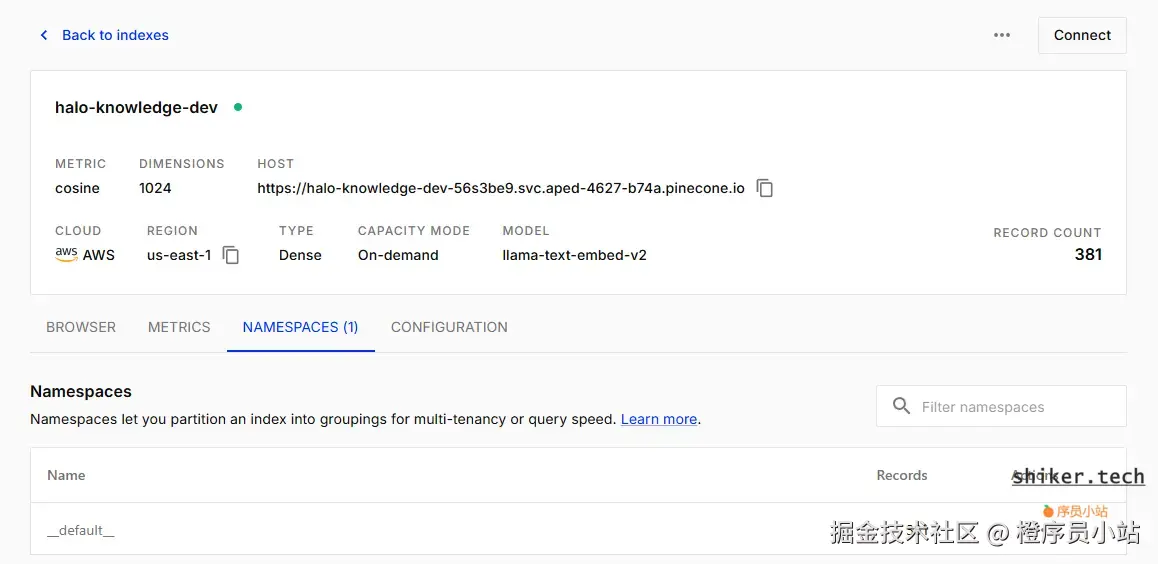Click the Name column header
Screen dimensions: 1158x564
coord(66,475)
